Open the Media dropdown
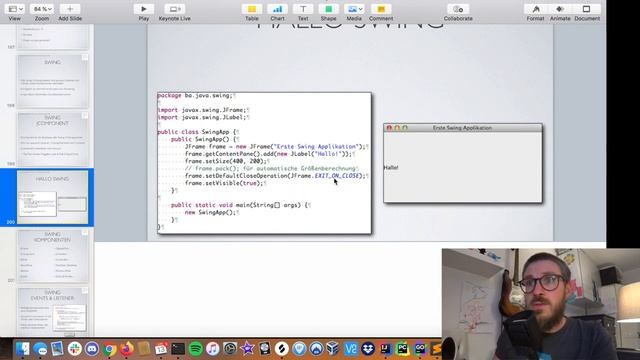This screenshot has height=360, width=640. click(x=354, y=9)
